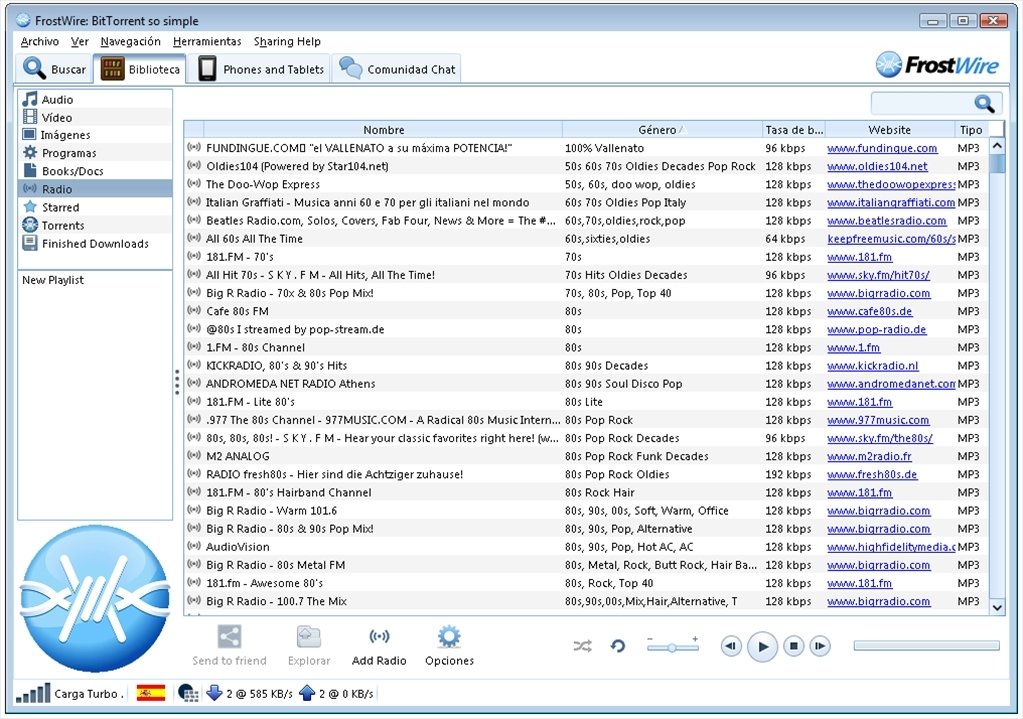Viewport: 1023px width, 719px height.
Task: Click the Explorar folder button
Action: click(309, 646)
